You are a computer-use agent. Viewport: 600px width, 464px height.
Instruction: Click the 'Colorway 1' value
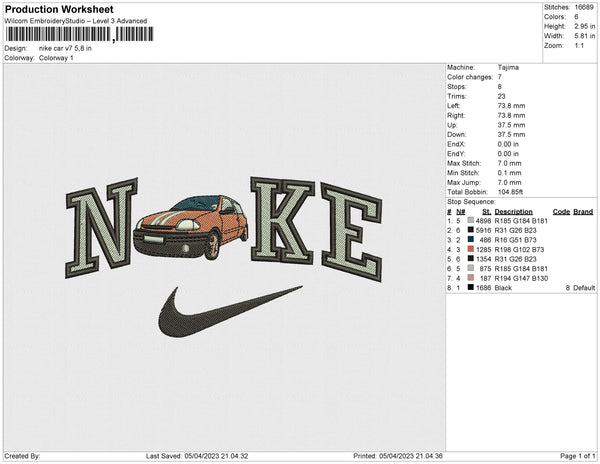[x=56, y=58]
